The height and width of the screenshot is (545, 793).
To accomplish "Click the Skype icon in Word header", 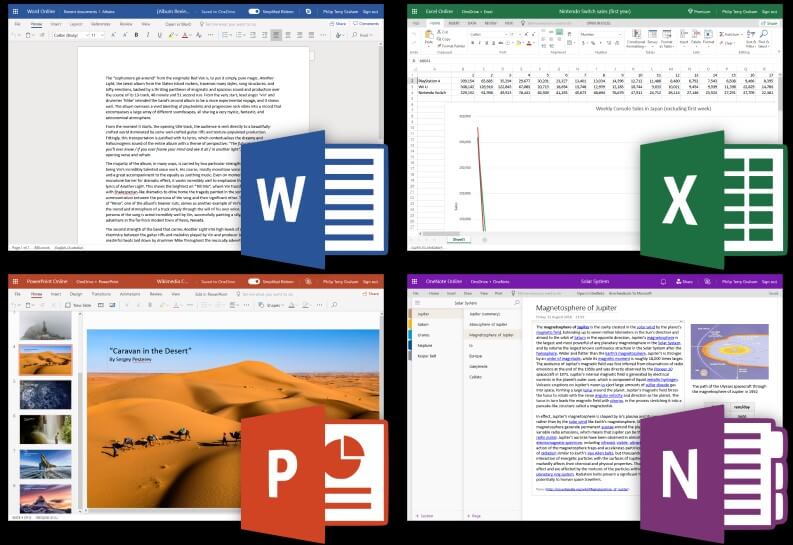I will tap(308, 11).
